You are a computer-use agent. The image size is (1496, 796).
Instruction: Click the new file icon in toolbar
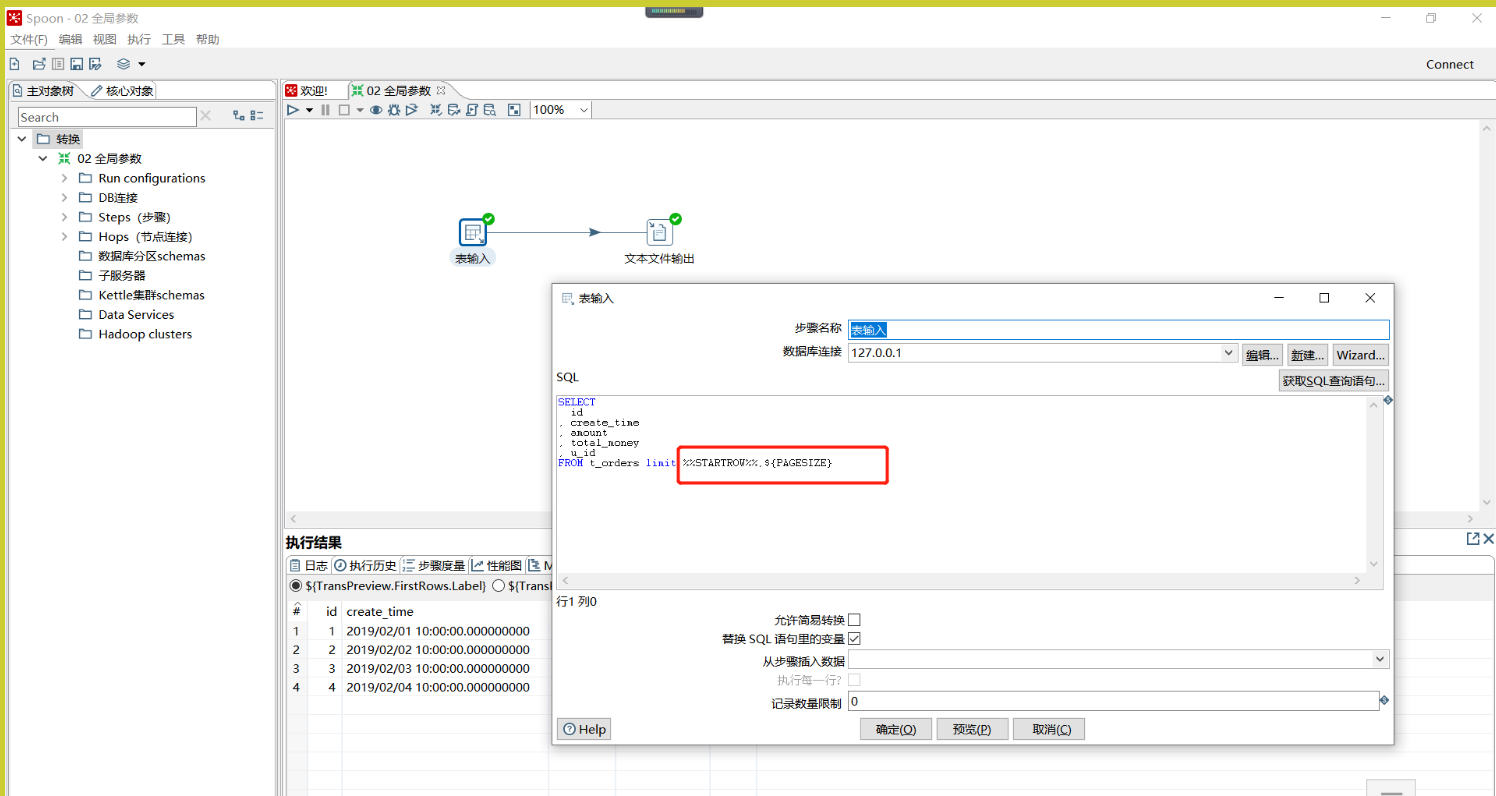[15, 64]
